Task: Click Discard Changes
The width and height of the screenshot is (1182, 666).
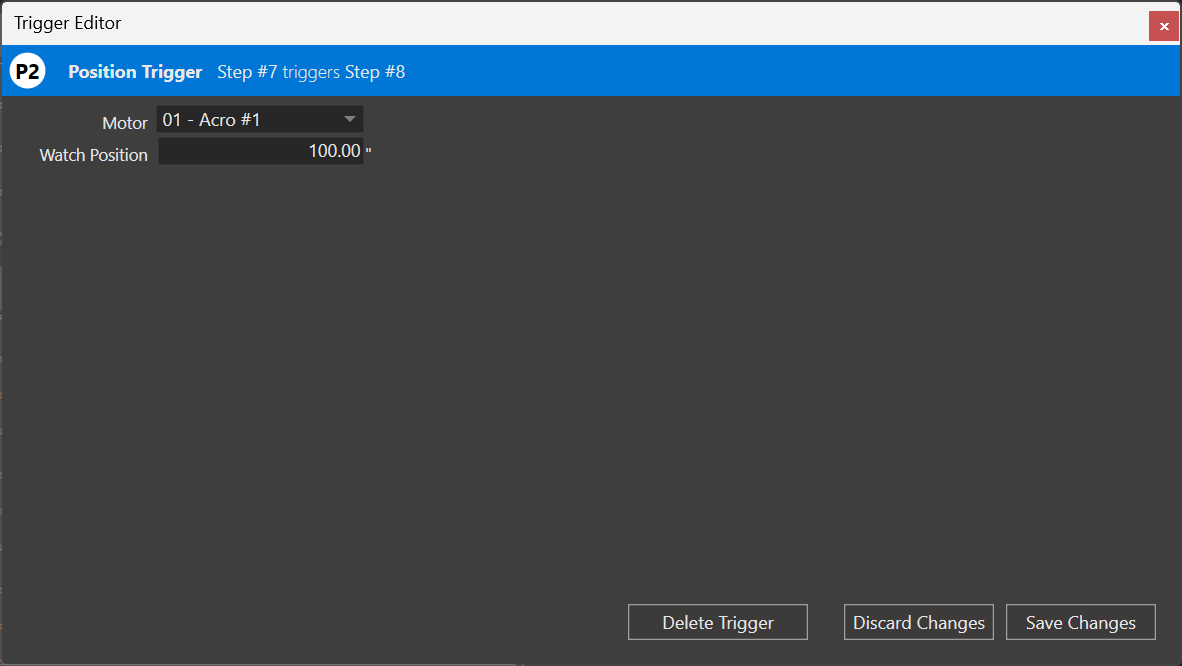Action: point(918,622)
